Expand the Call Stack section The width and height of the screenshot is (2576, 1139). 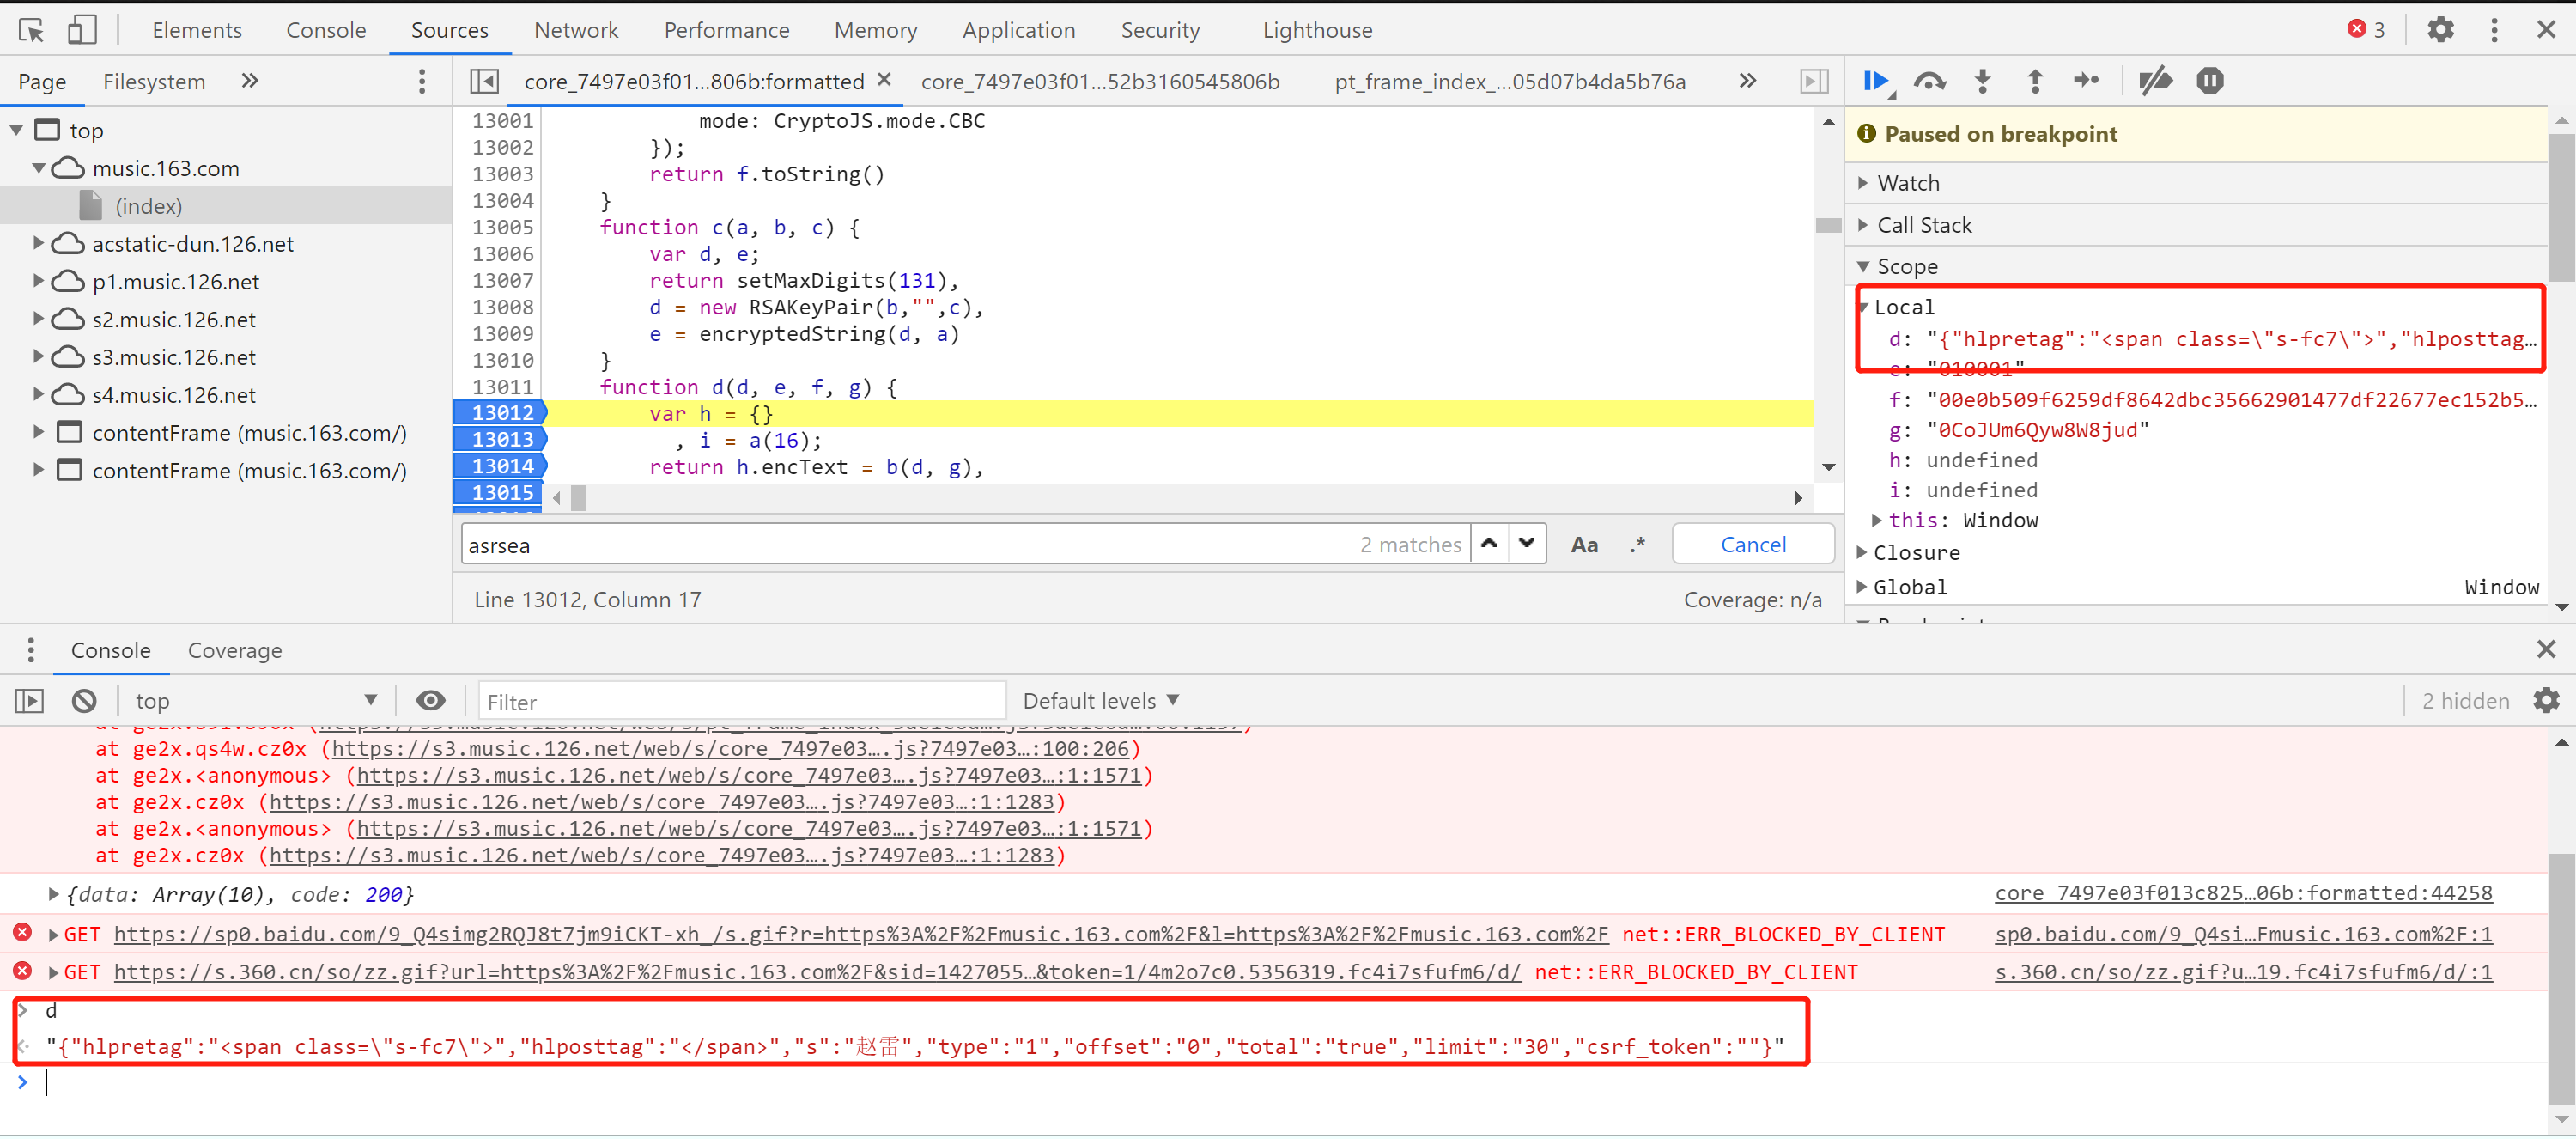(1923, 225)
